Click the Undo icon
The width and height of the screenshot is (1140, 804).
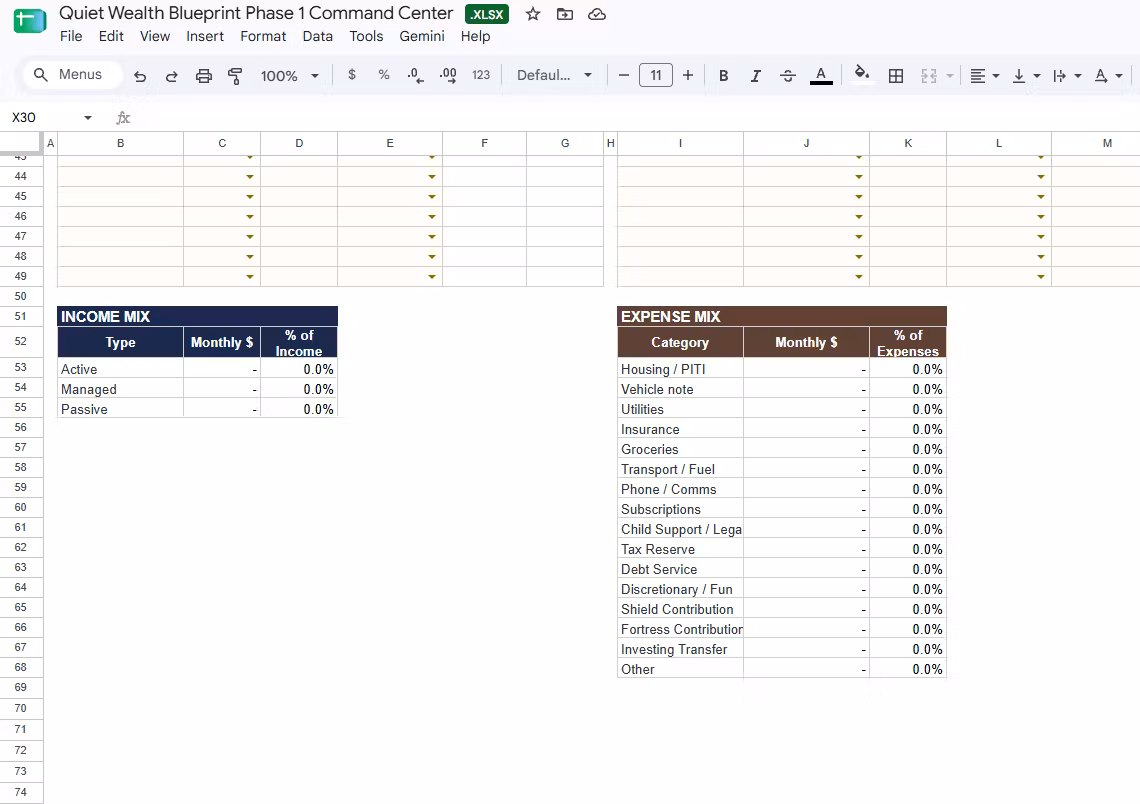click(x=140, y=76)
